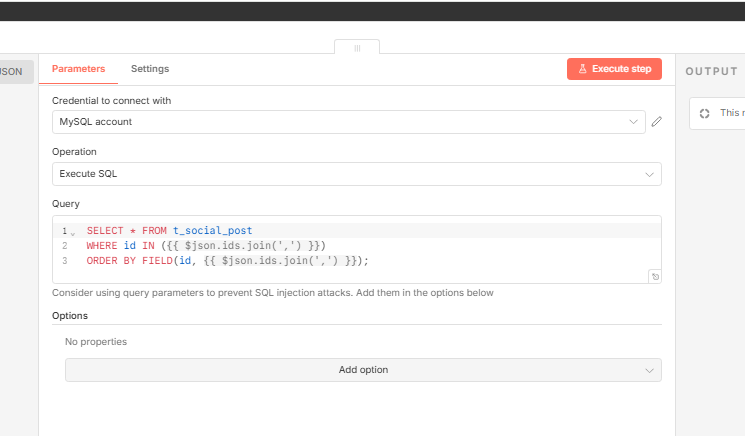This screenshot has height=436, width=745.
Task: Click the spinner icon in Output panel
Action: (705, 113)
